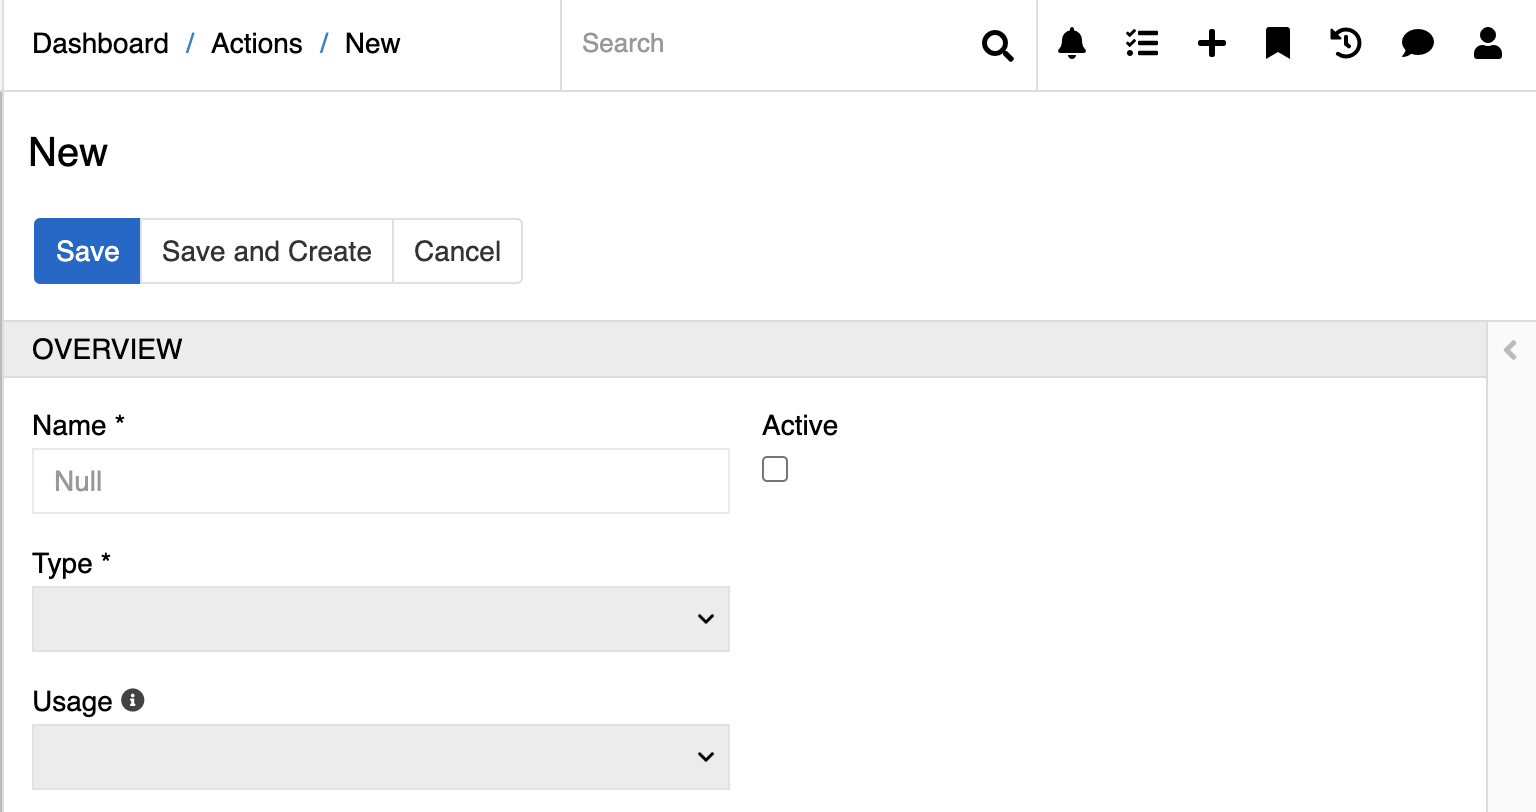
Task: Open the chat messages icon
Action: coord(1417,44)
